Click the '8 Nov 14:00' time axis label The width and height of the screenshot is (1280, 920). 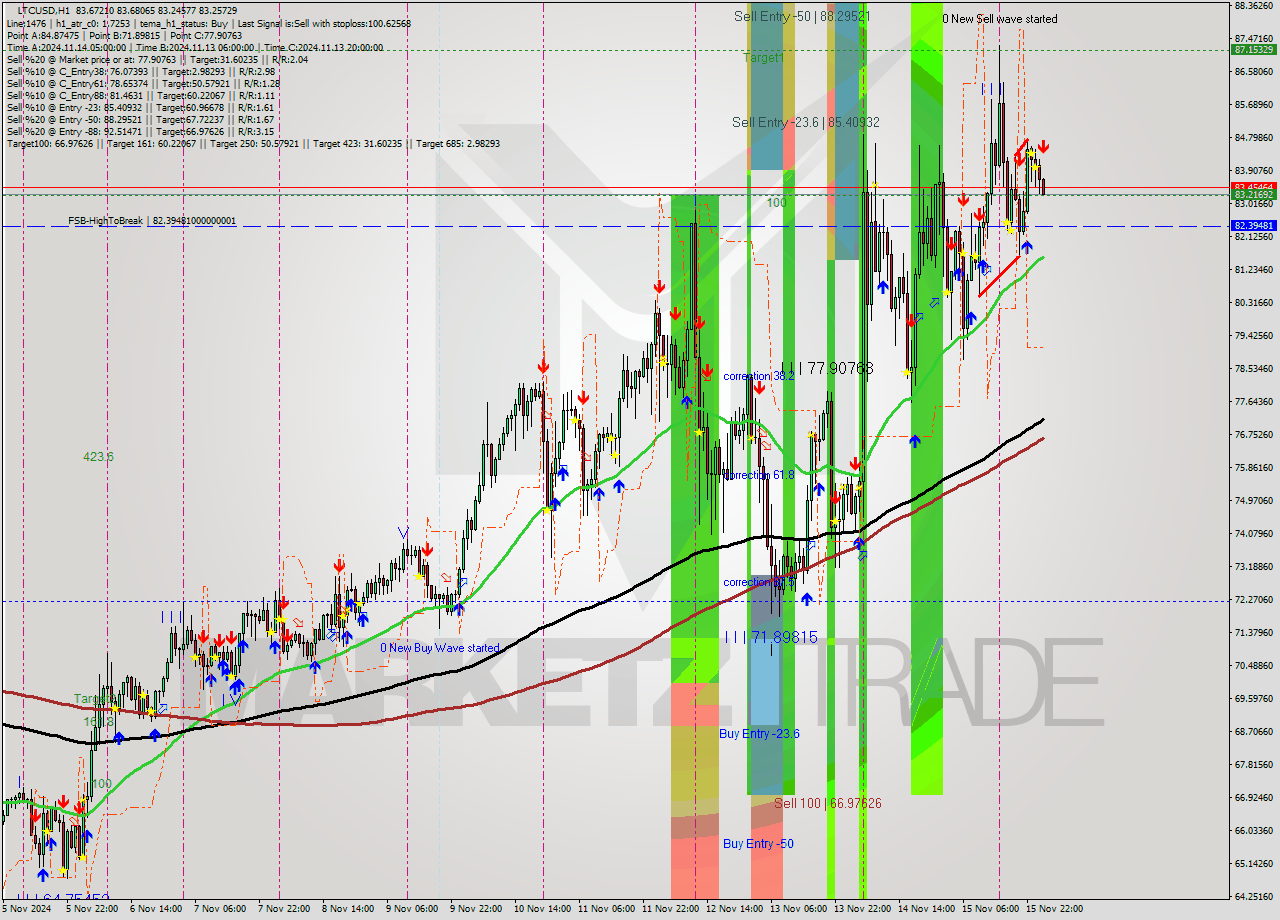tap(347, 910)
